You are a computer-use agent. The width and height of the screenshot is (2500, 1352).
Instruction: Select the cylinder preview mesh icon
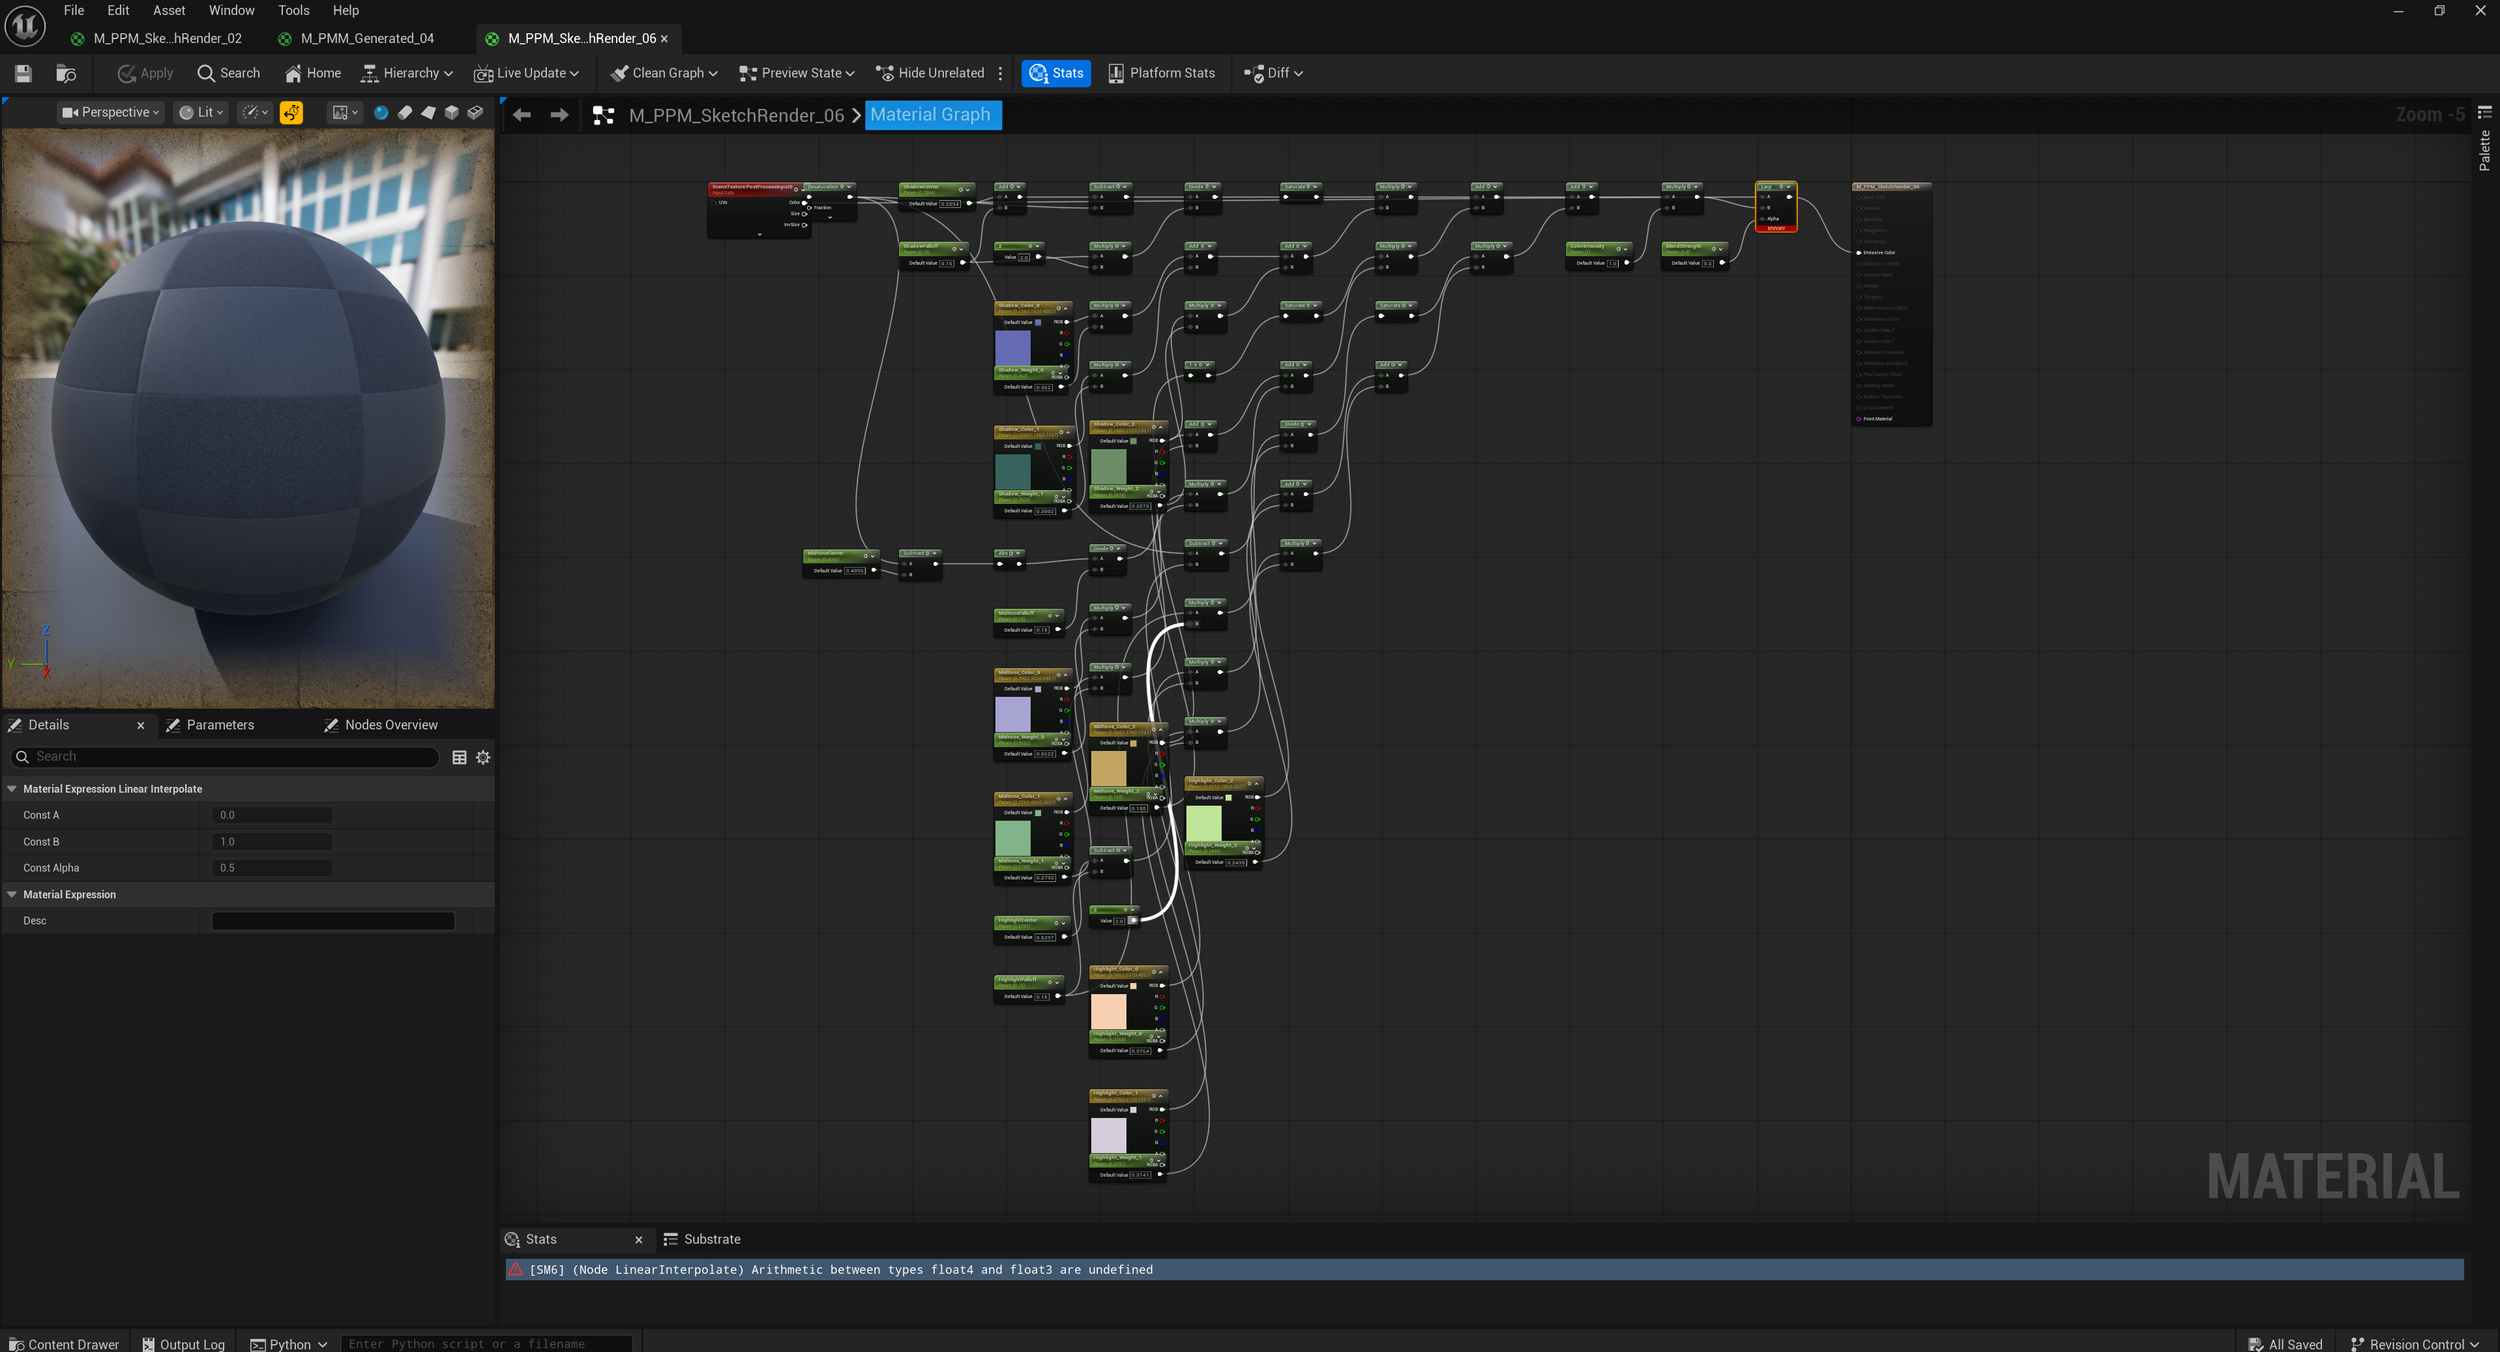(x=404, y=113)
